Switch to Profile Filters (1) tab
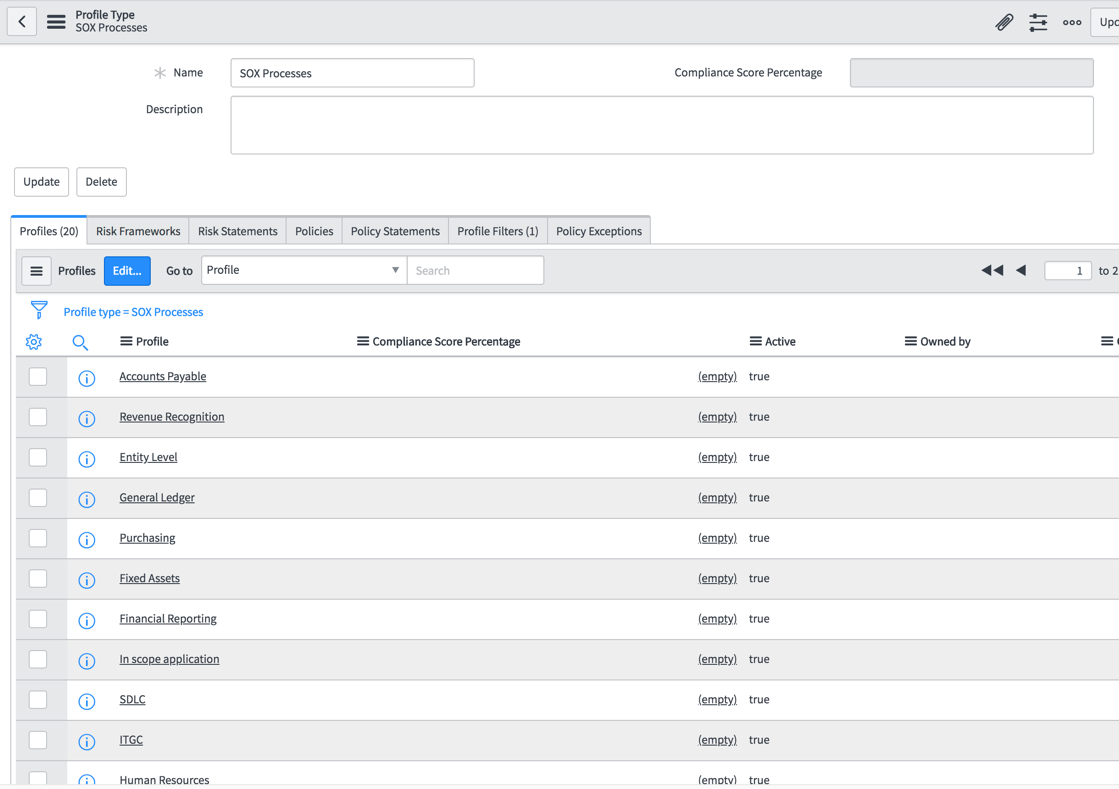1119x789 pixels. [498, 230]
